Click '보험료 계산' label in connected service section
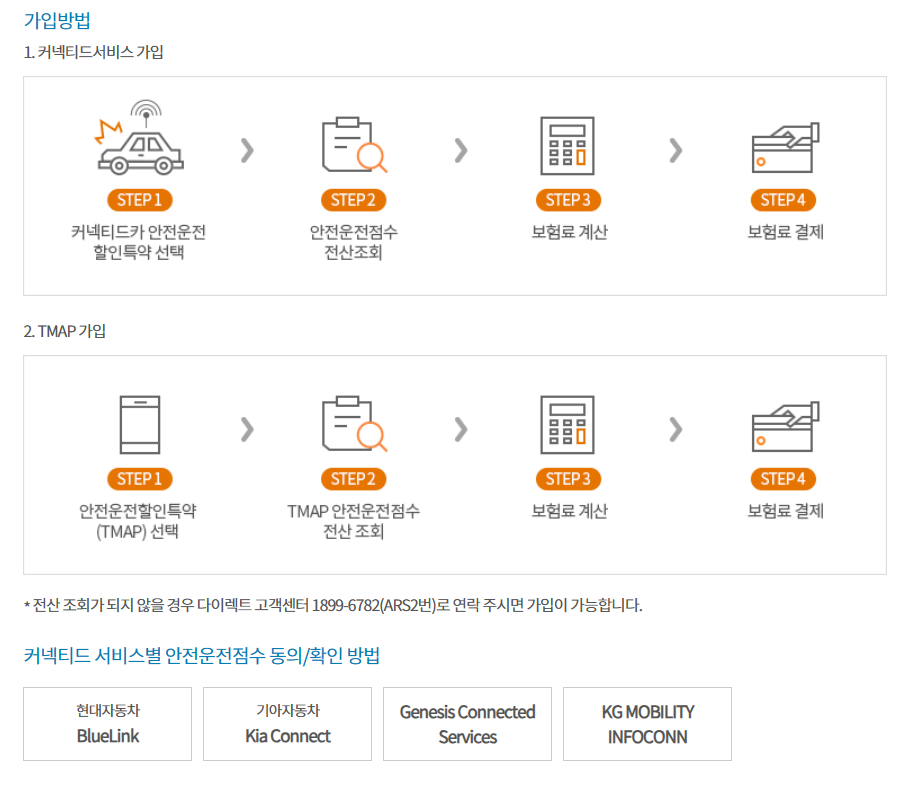 point(570,232)
